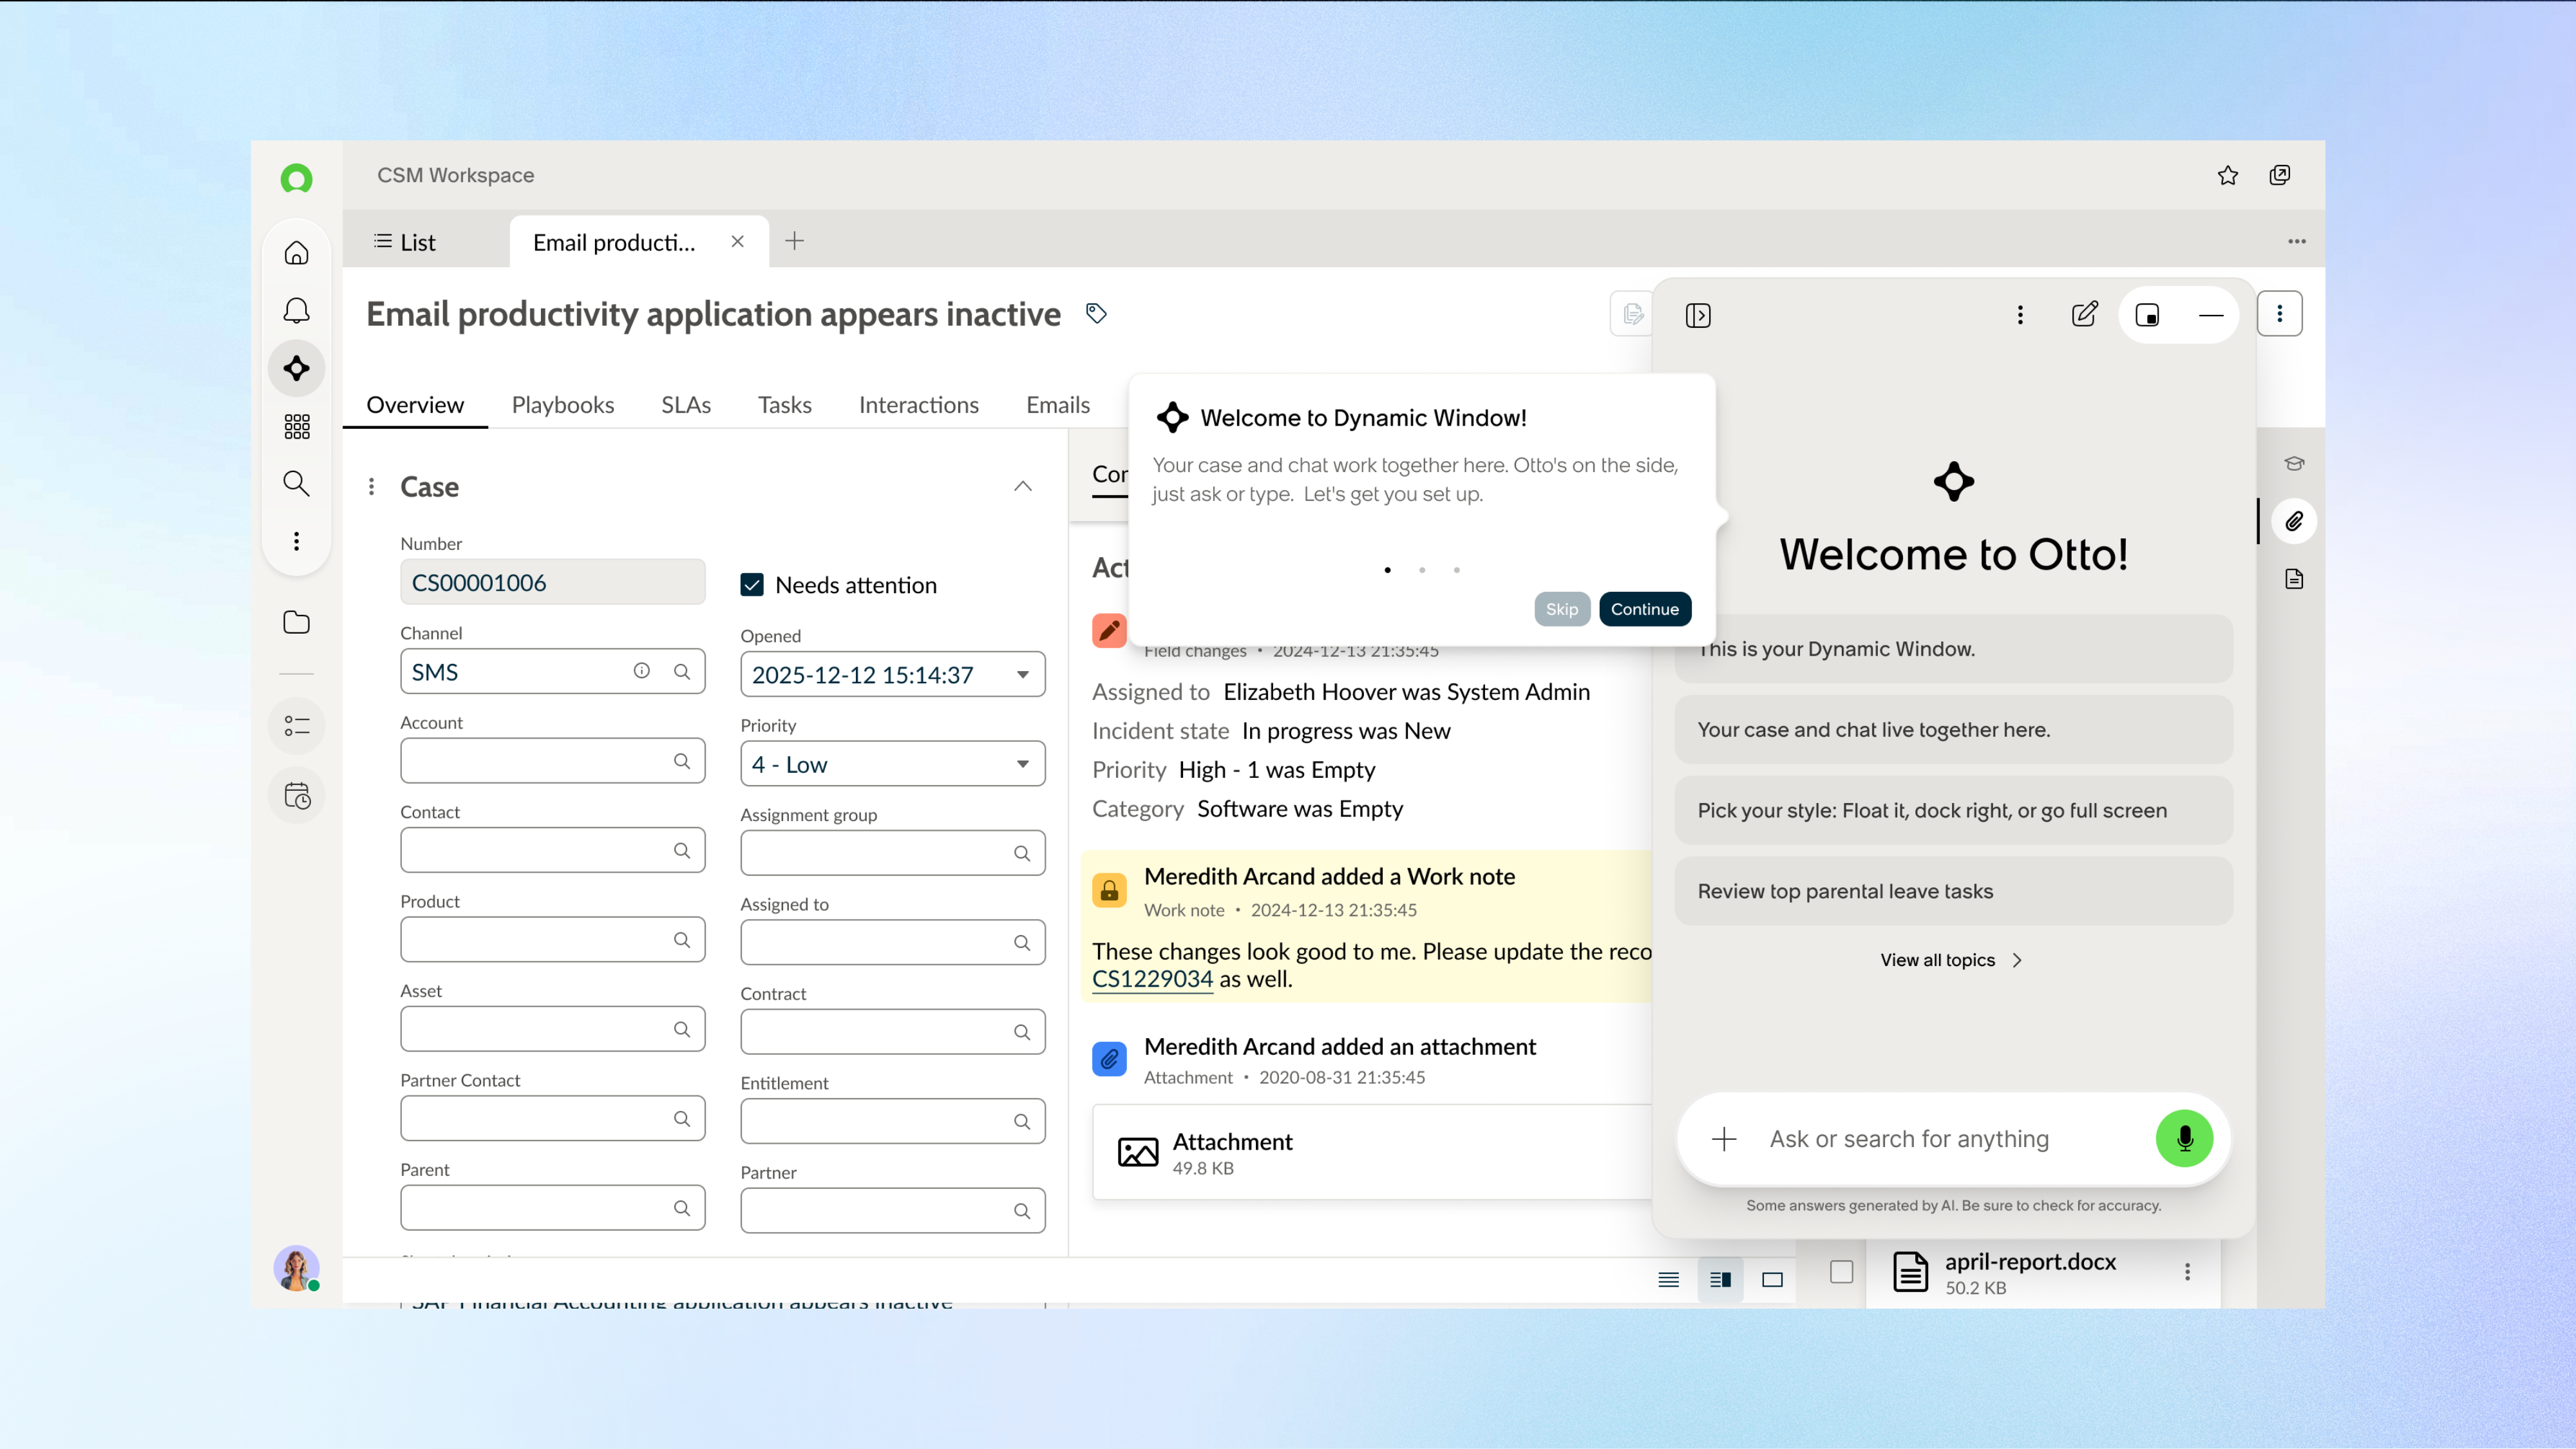
Task: Click the user avatar at bottom left
Action: pos(296,1268)
